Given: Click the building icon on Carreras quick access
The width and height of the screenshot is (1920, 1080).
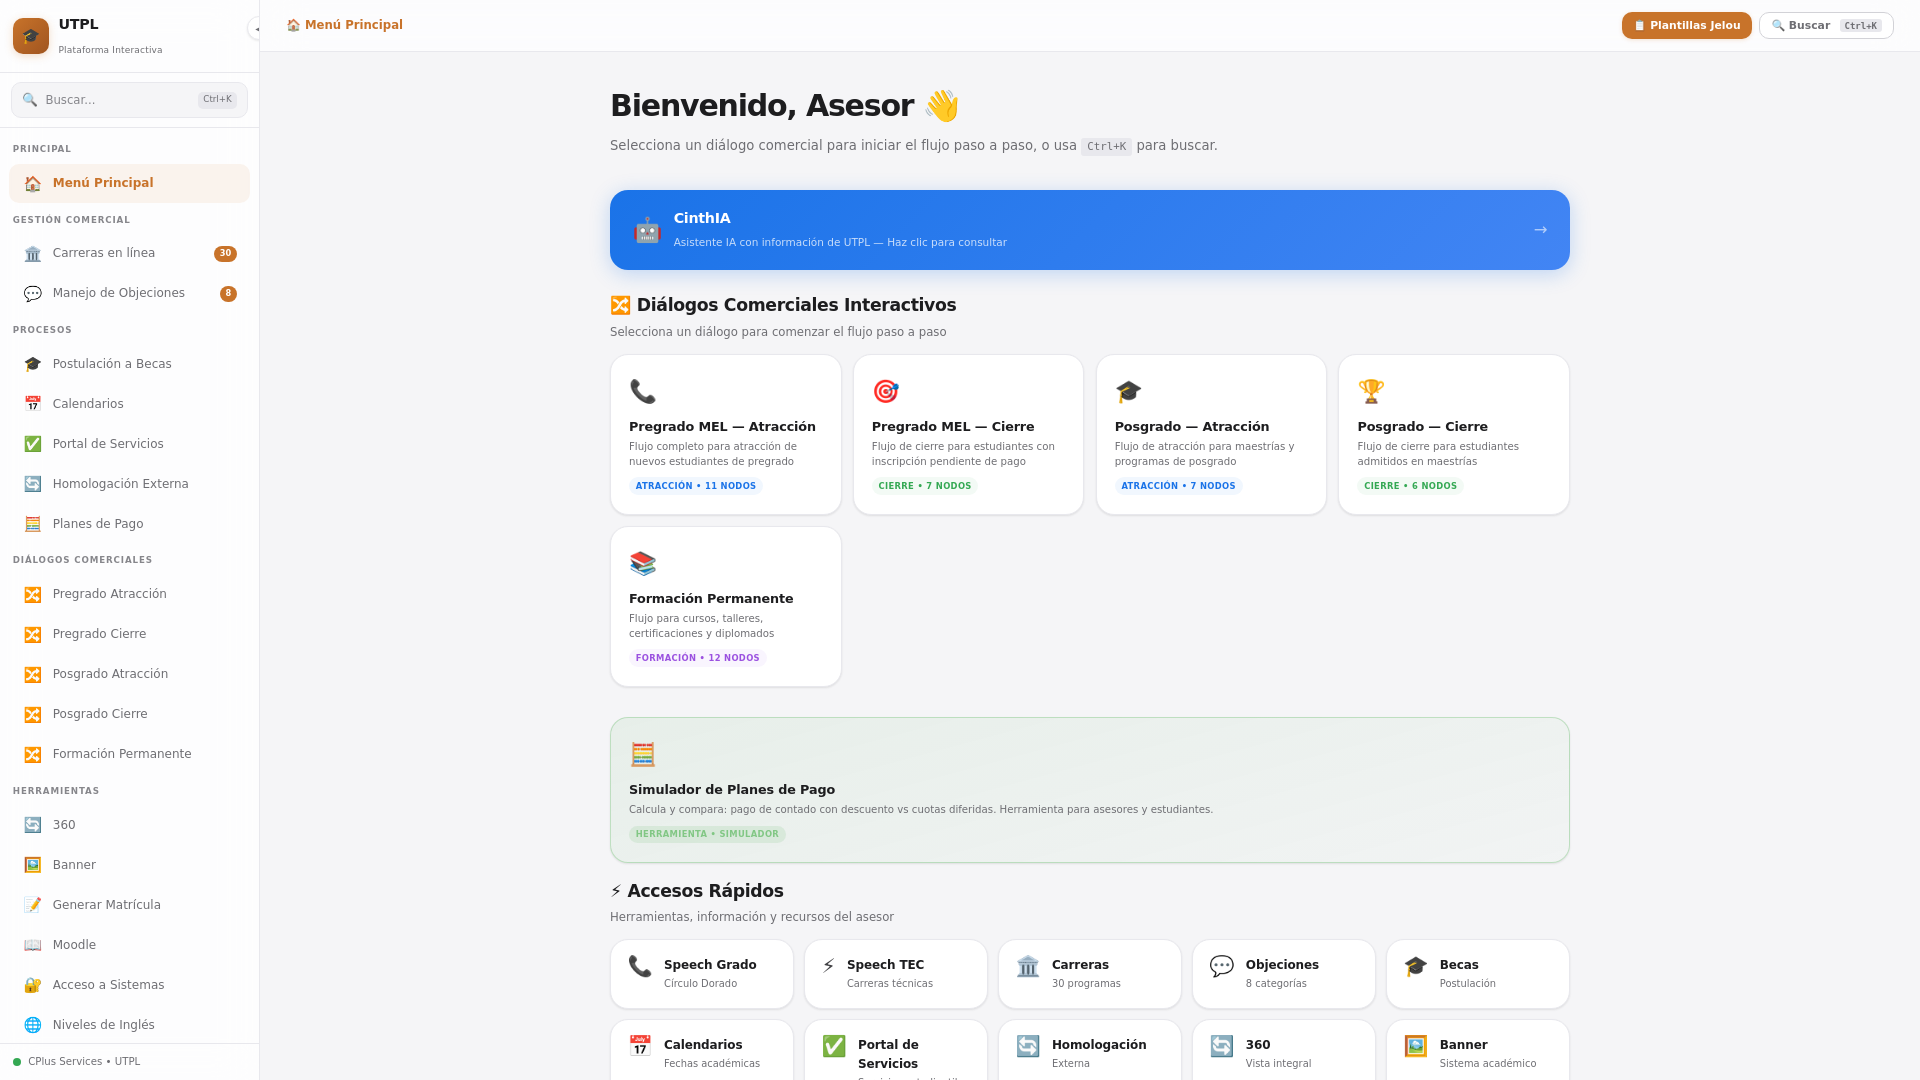Looking at the screenshot, I should point(1028,966).
